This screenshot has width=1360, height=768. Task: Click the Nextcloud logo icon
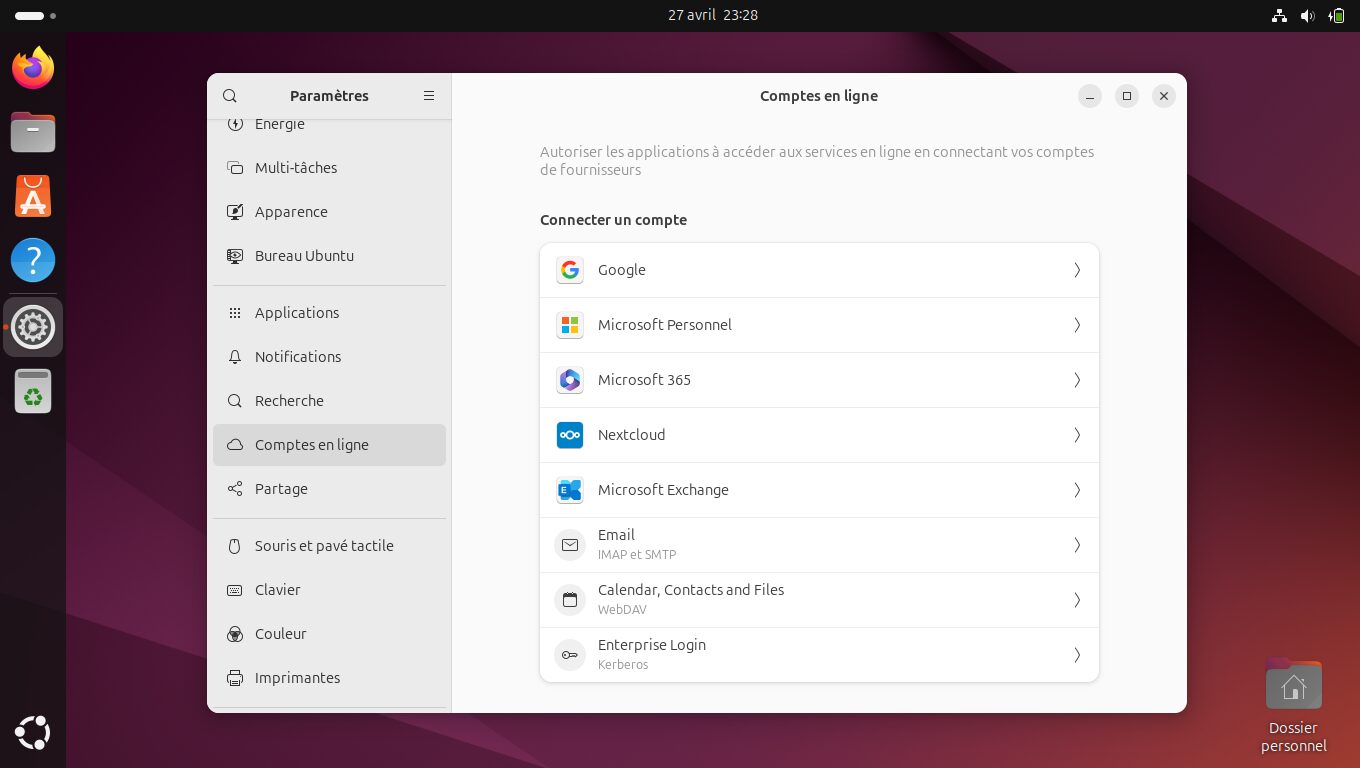pyautogui.click(x=570, y=435)
